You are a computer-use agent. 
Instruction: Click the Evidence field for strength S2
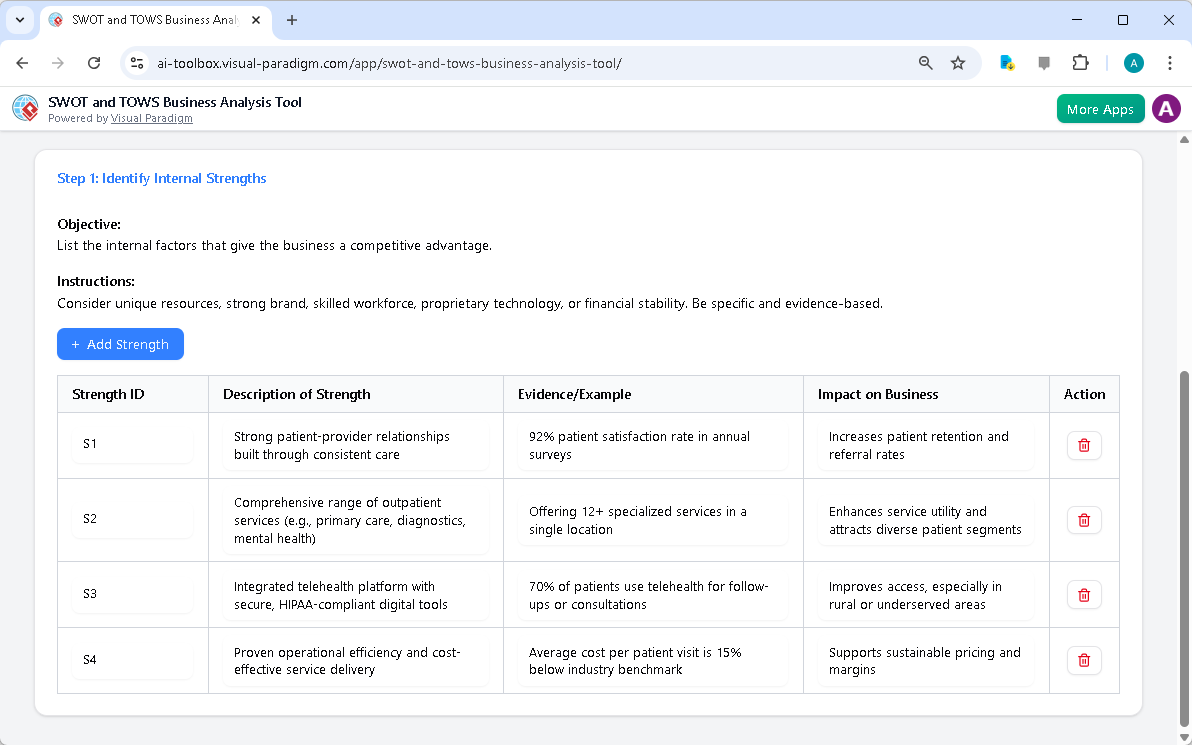[x=650, y=519]
